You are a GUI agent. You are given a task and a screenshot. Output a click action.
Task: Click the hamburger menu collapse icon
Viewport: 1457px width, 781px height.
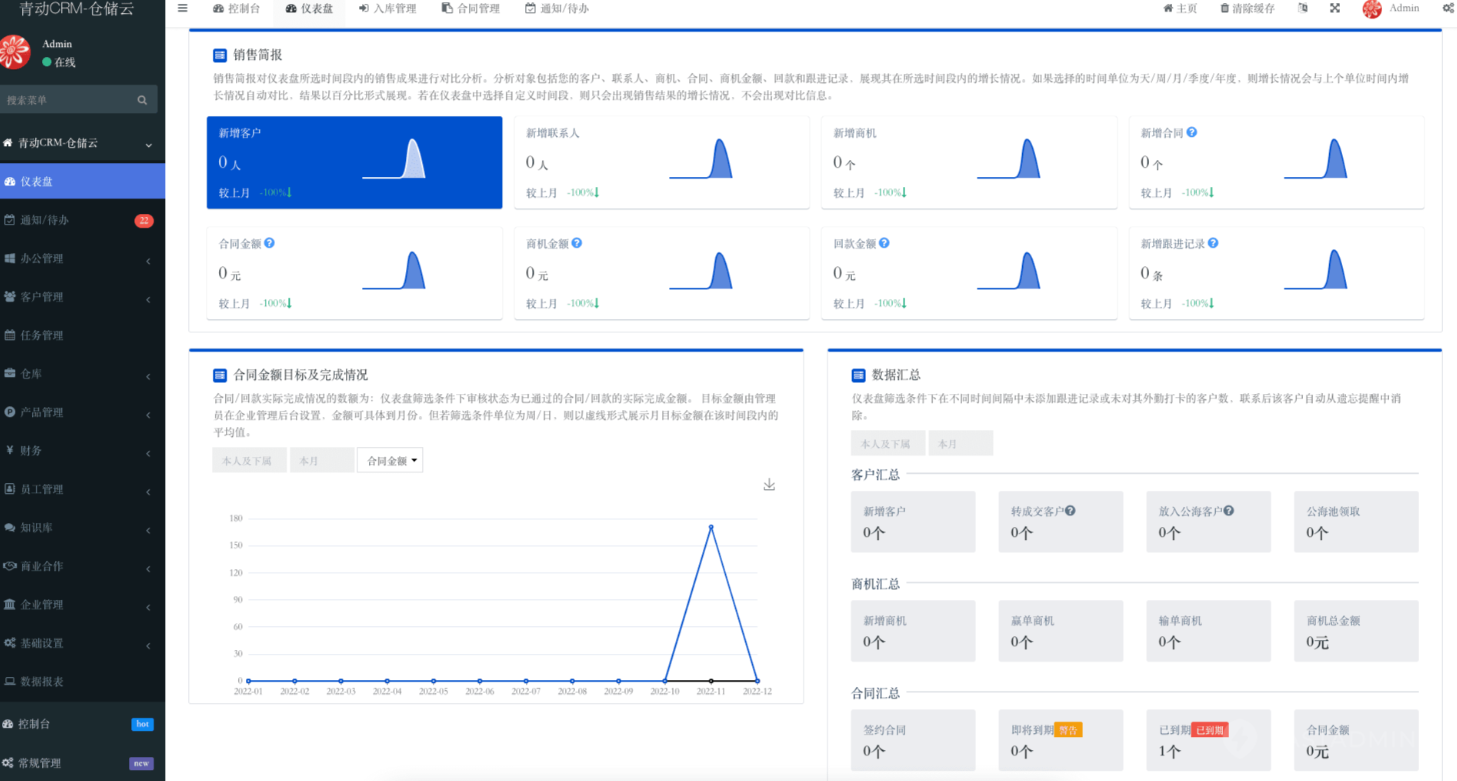point(182,9)
